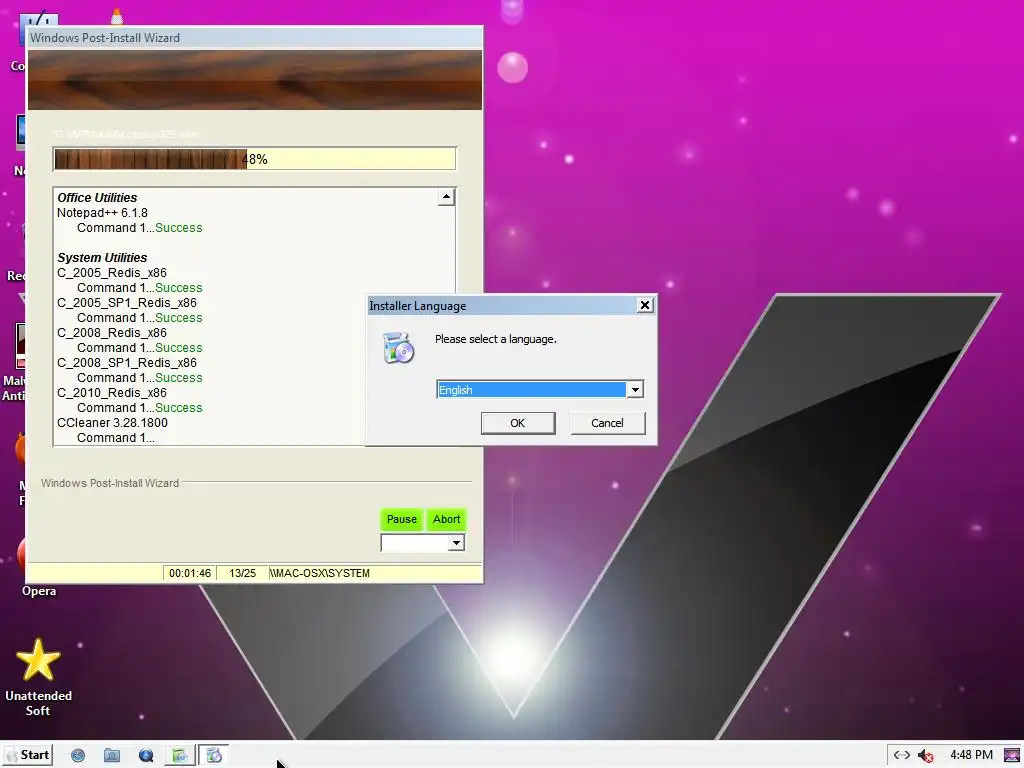1024x768 pixels.
Task: Click the Windows Post-Install Wizard title bar
Action: coord(255,37)
